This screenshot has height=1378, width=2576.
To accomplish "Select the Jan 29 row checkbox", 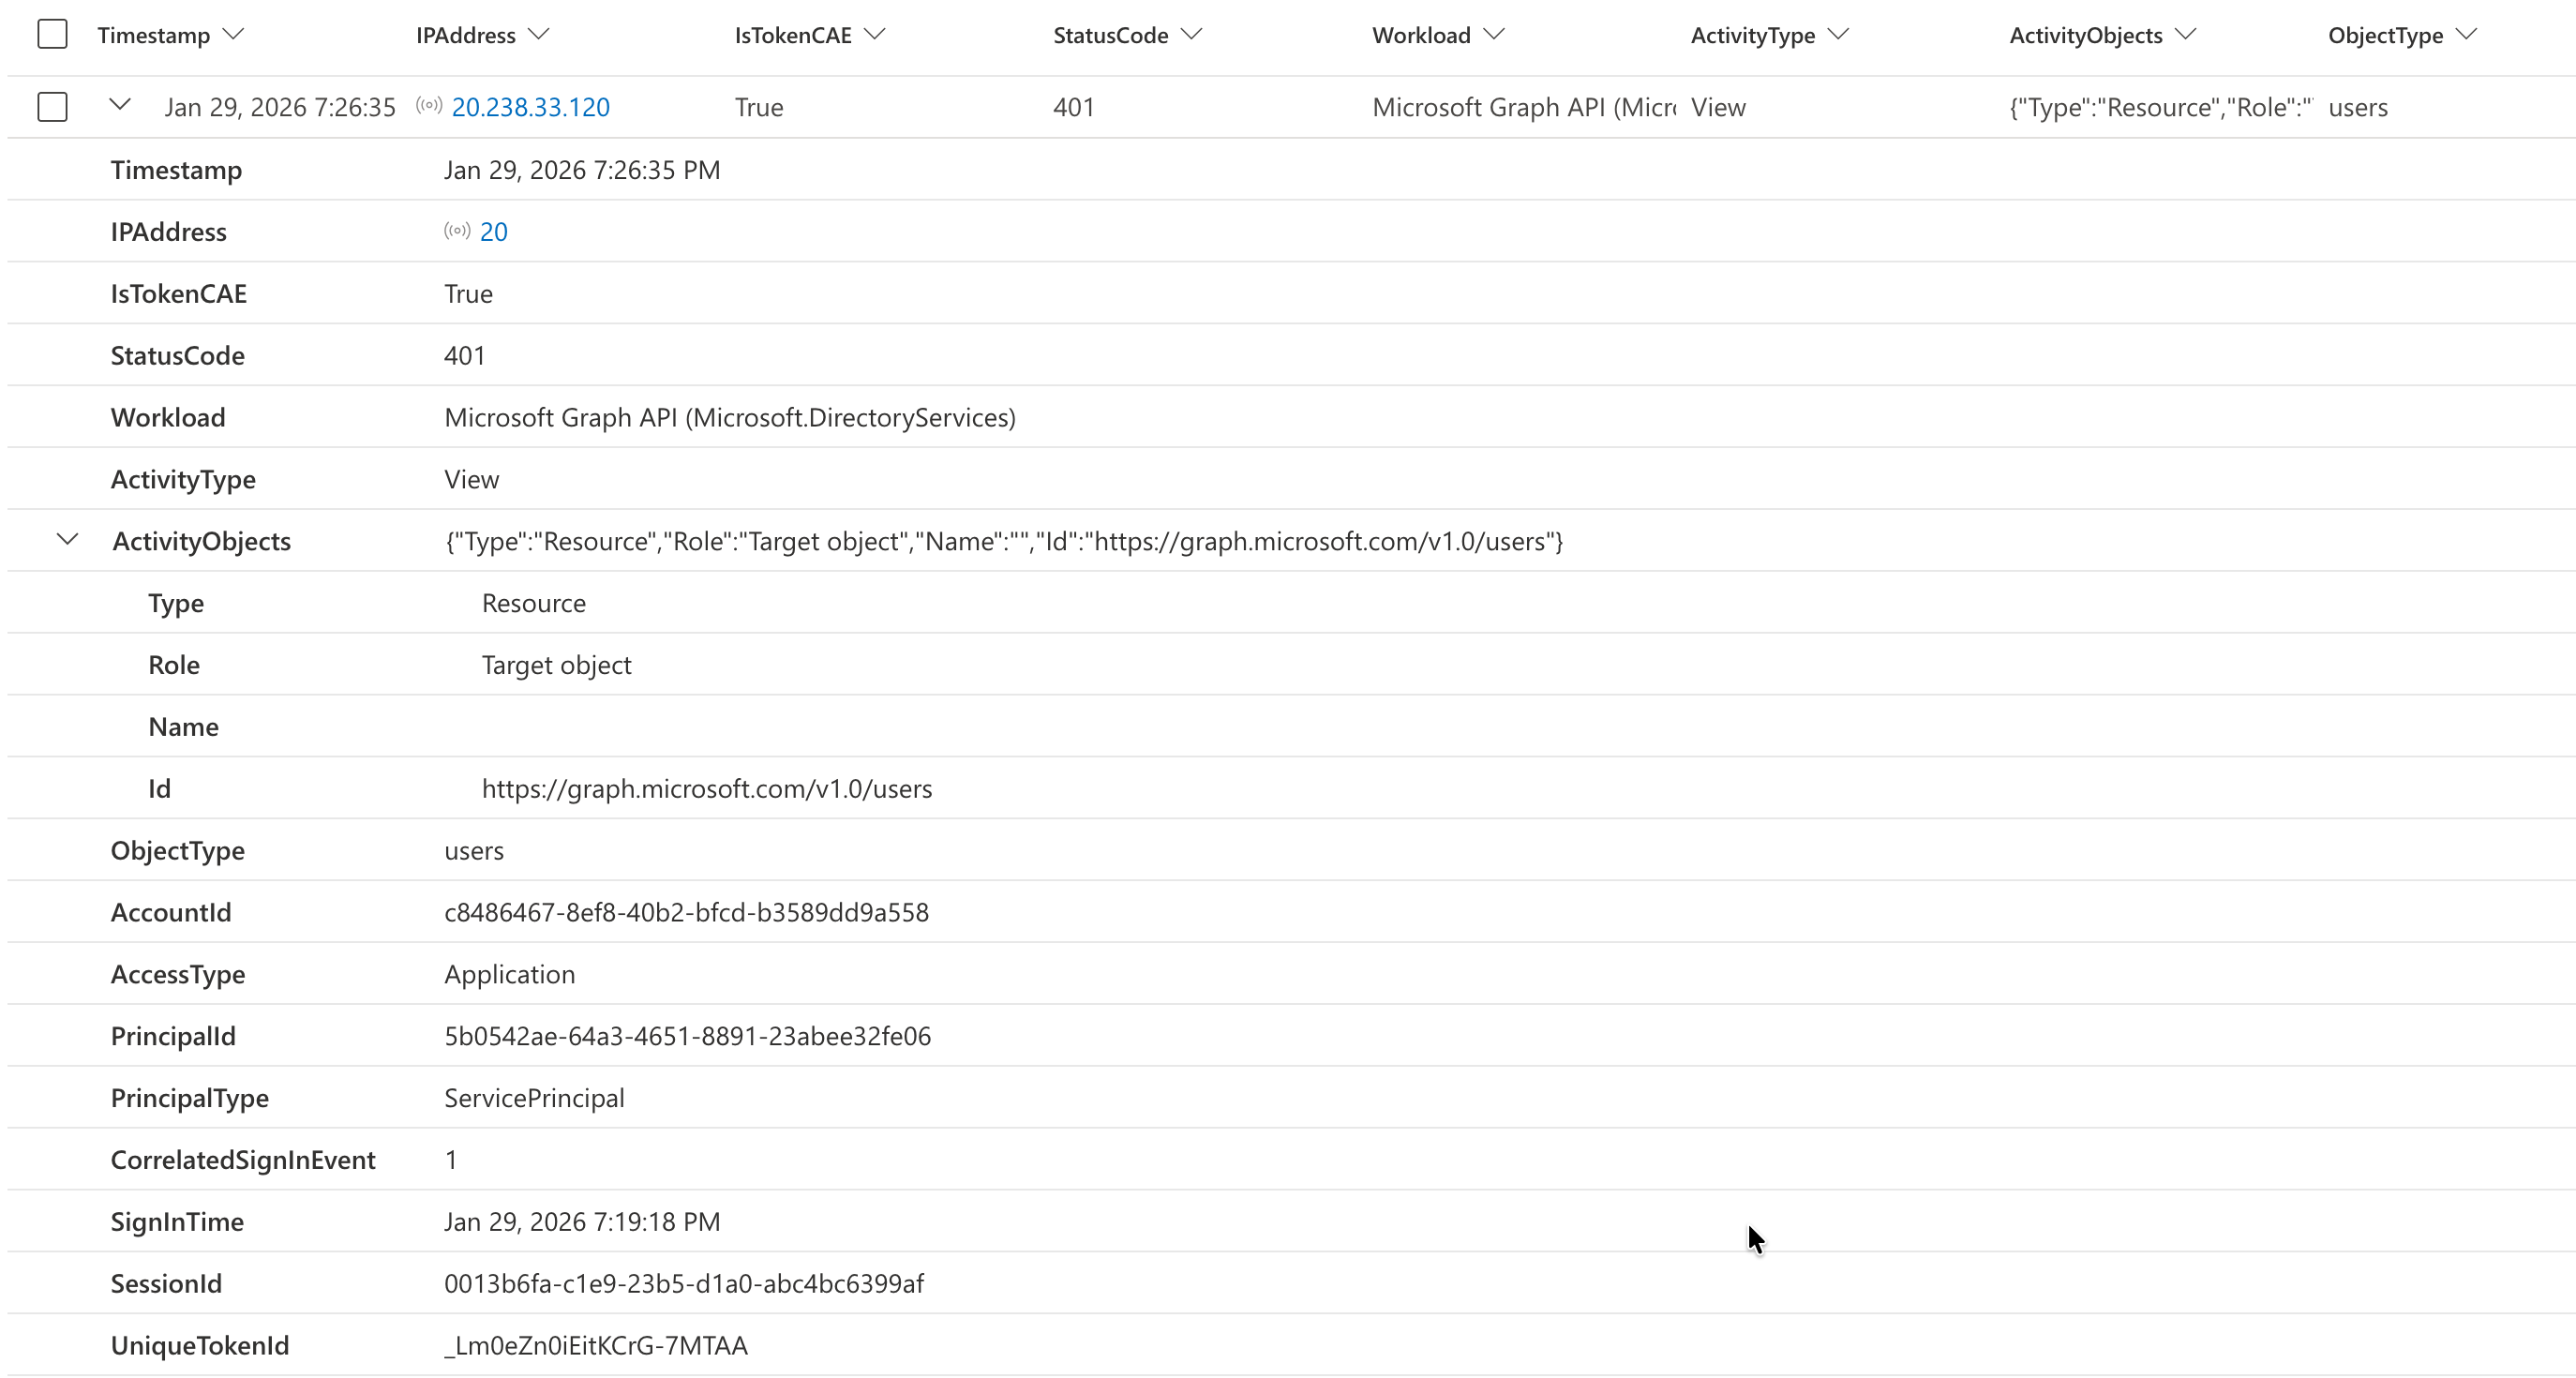I will point(52,107).
